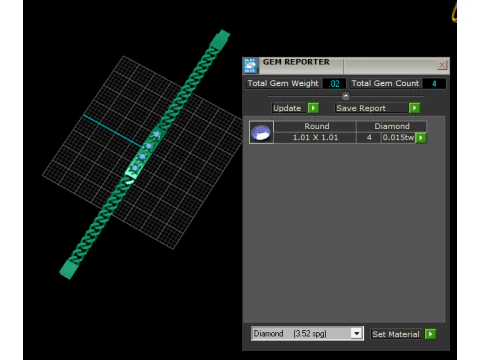Select the round gem thumbnail icon
This screenshot has height=360, width=480.
pyautogui.click(x=261, y=132)
